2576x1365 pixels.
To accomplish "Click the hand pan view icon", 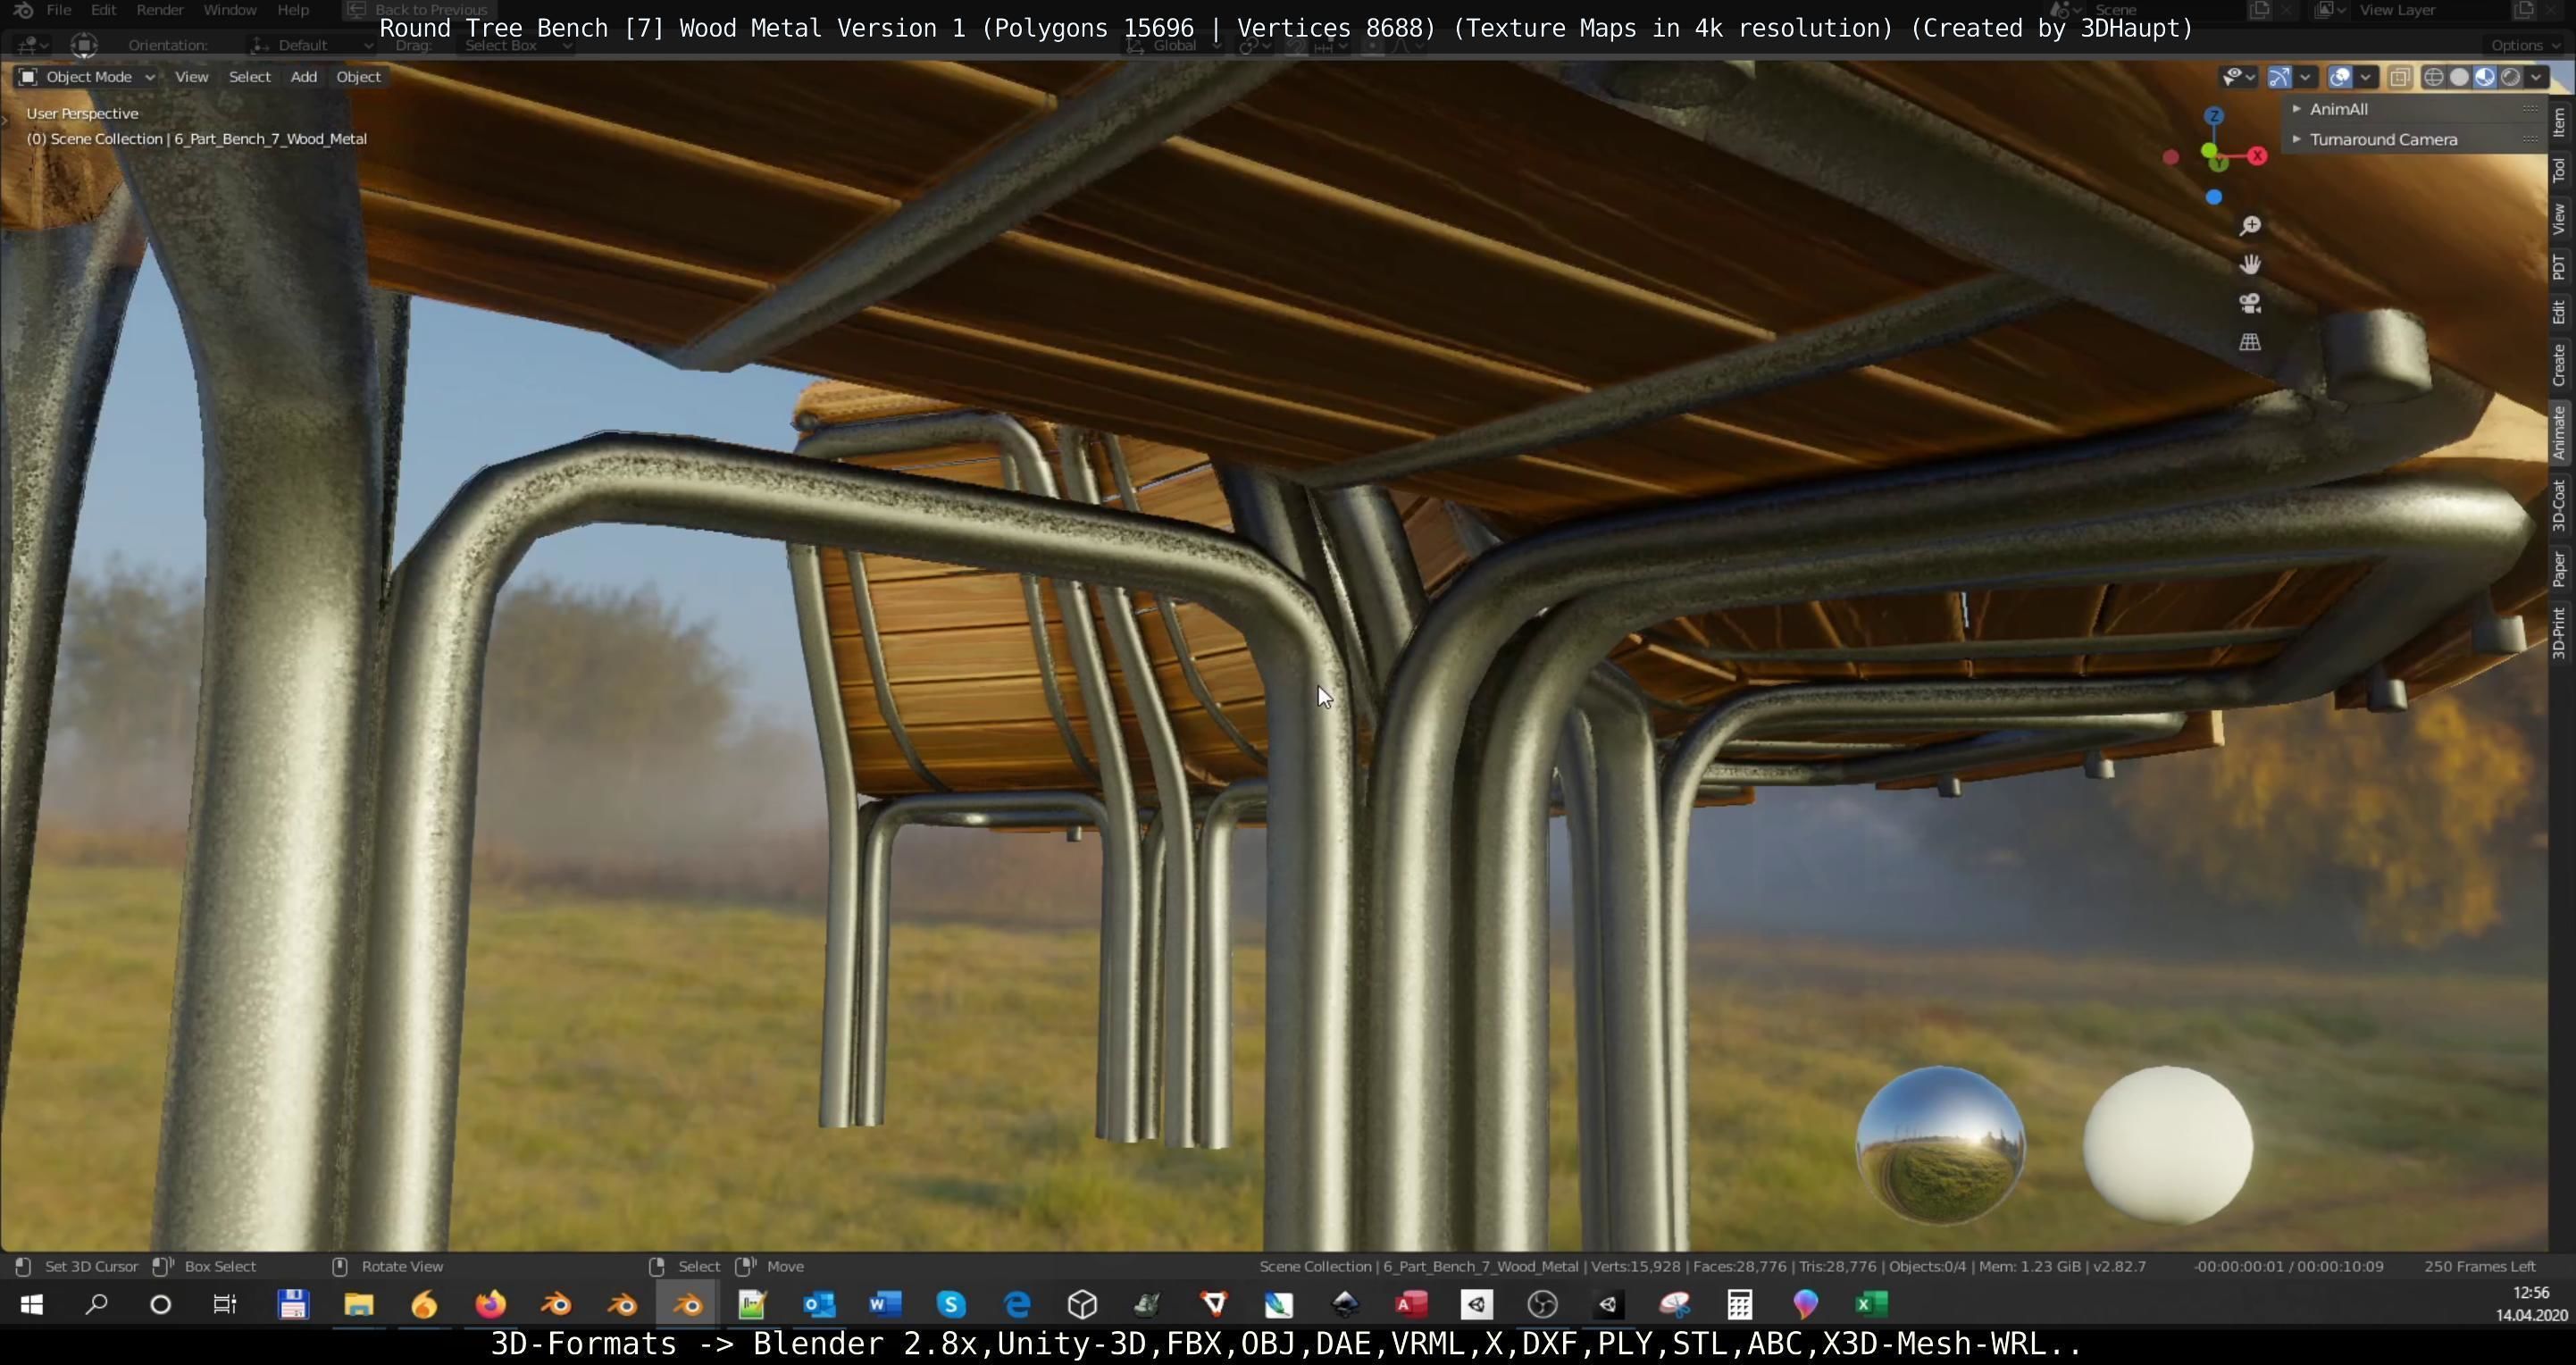I will [2250, 264].
